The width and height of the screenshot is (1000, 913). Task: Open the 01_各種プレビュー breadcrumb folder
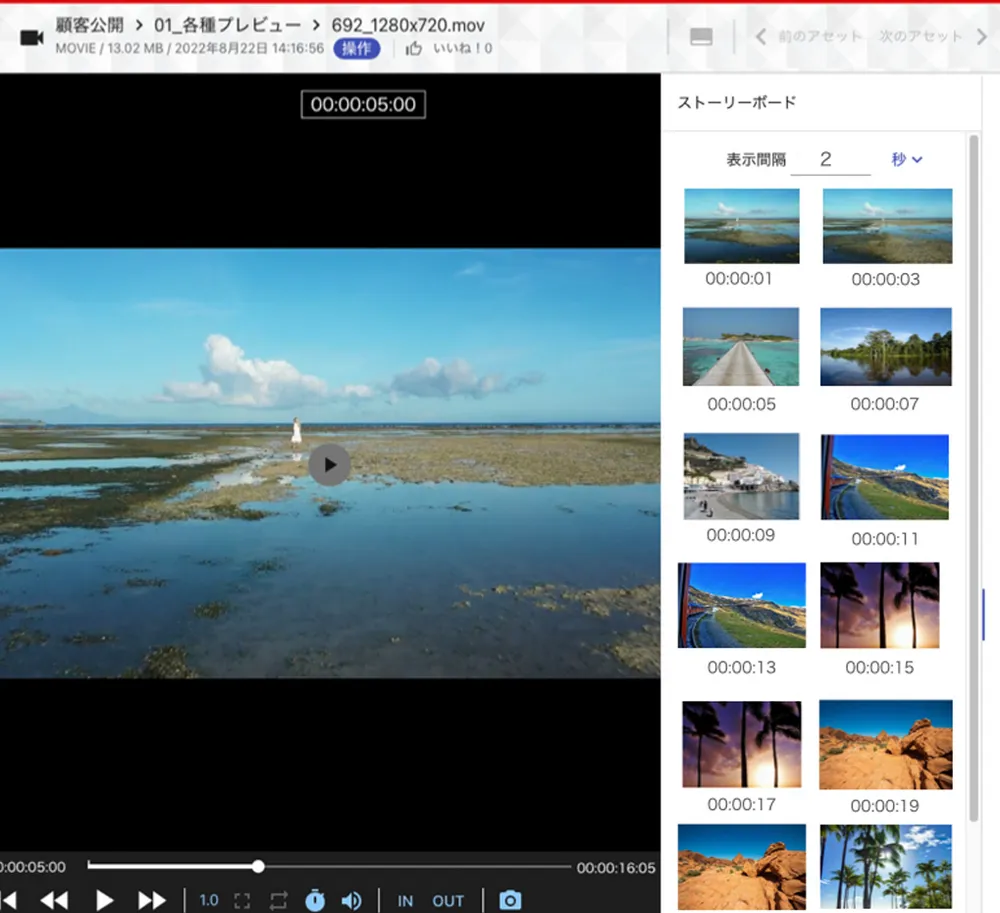(x=227, y=25)
